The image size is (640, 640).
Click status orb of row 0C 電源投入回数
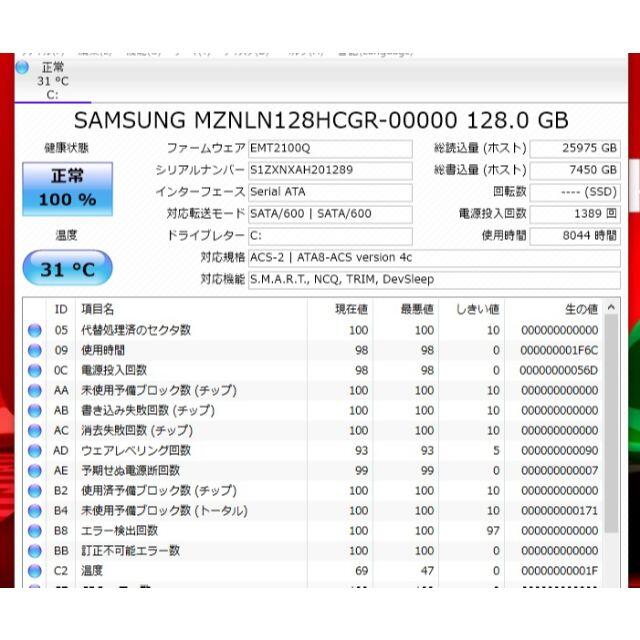[x=35, y=370]
